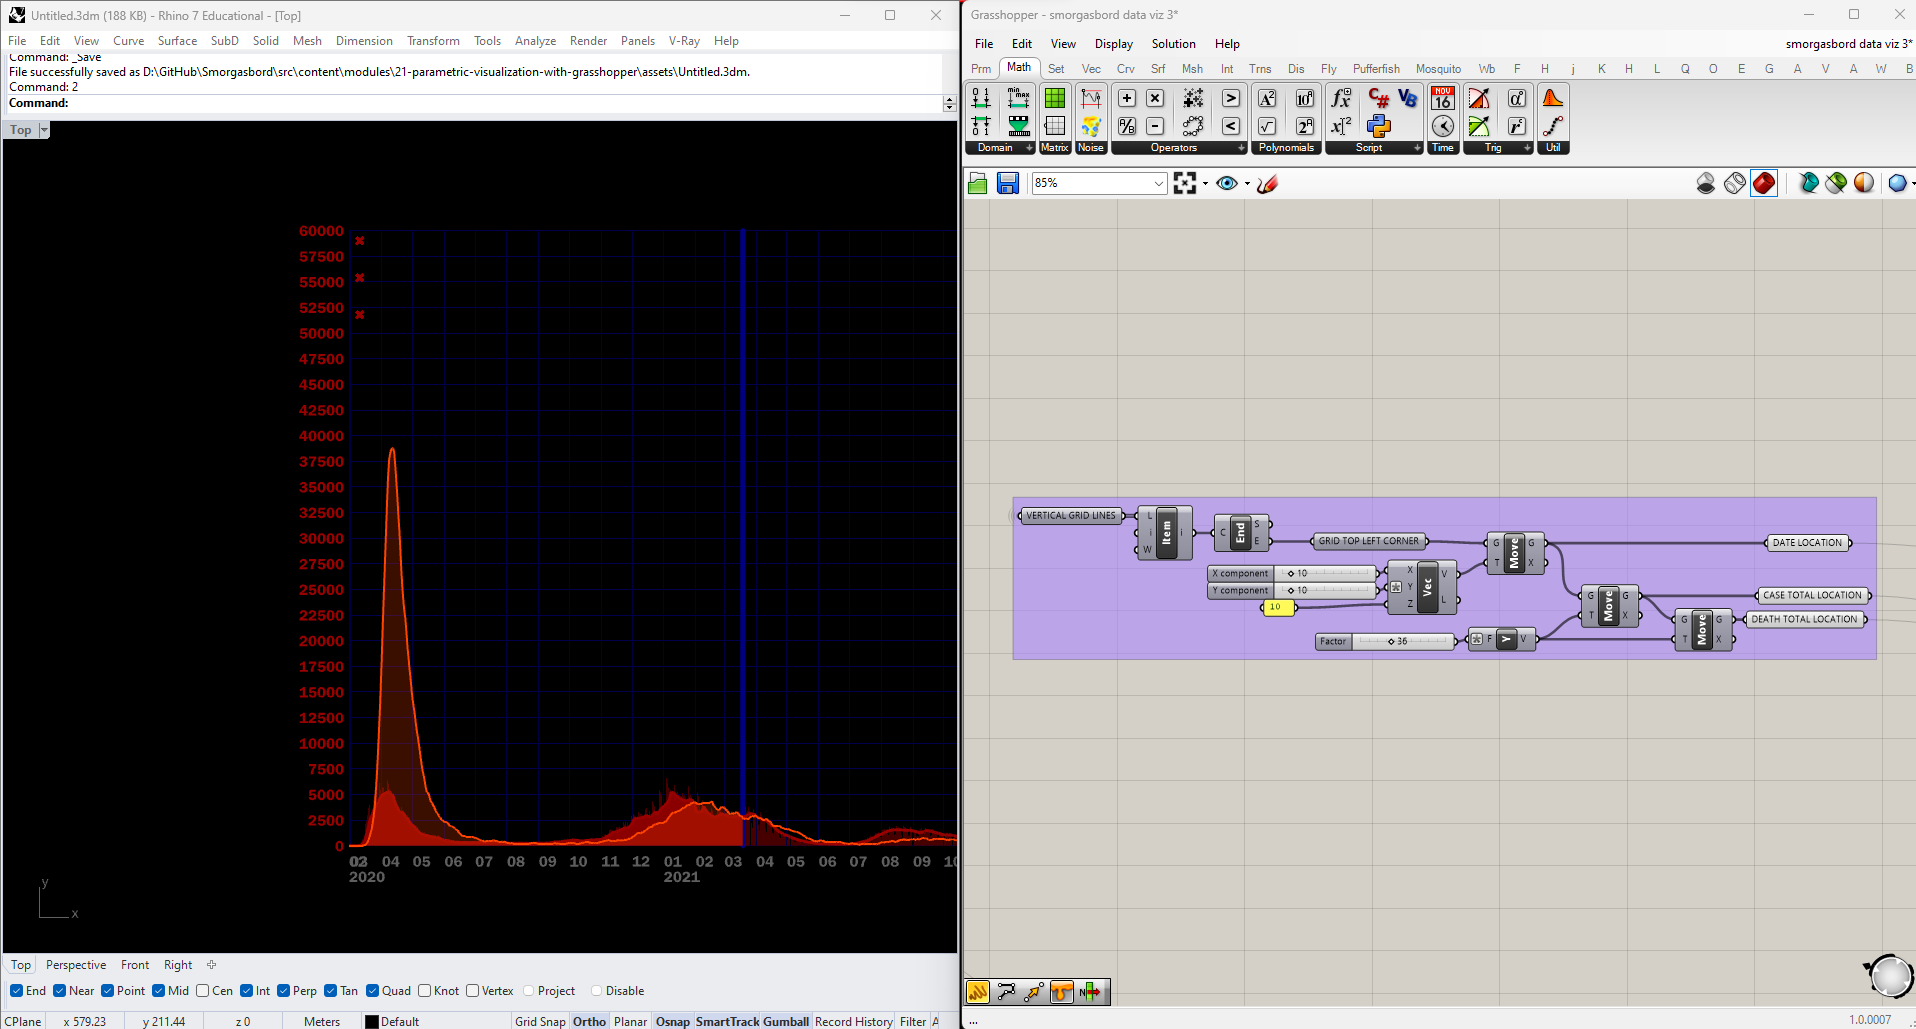Screen dimensions: 1916x1029
Task: Uncheck the Quad osnap checkbox
Action: (373, 991)
